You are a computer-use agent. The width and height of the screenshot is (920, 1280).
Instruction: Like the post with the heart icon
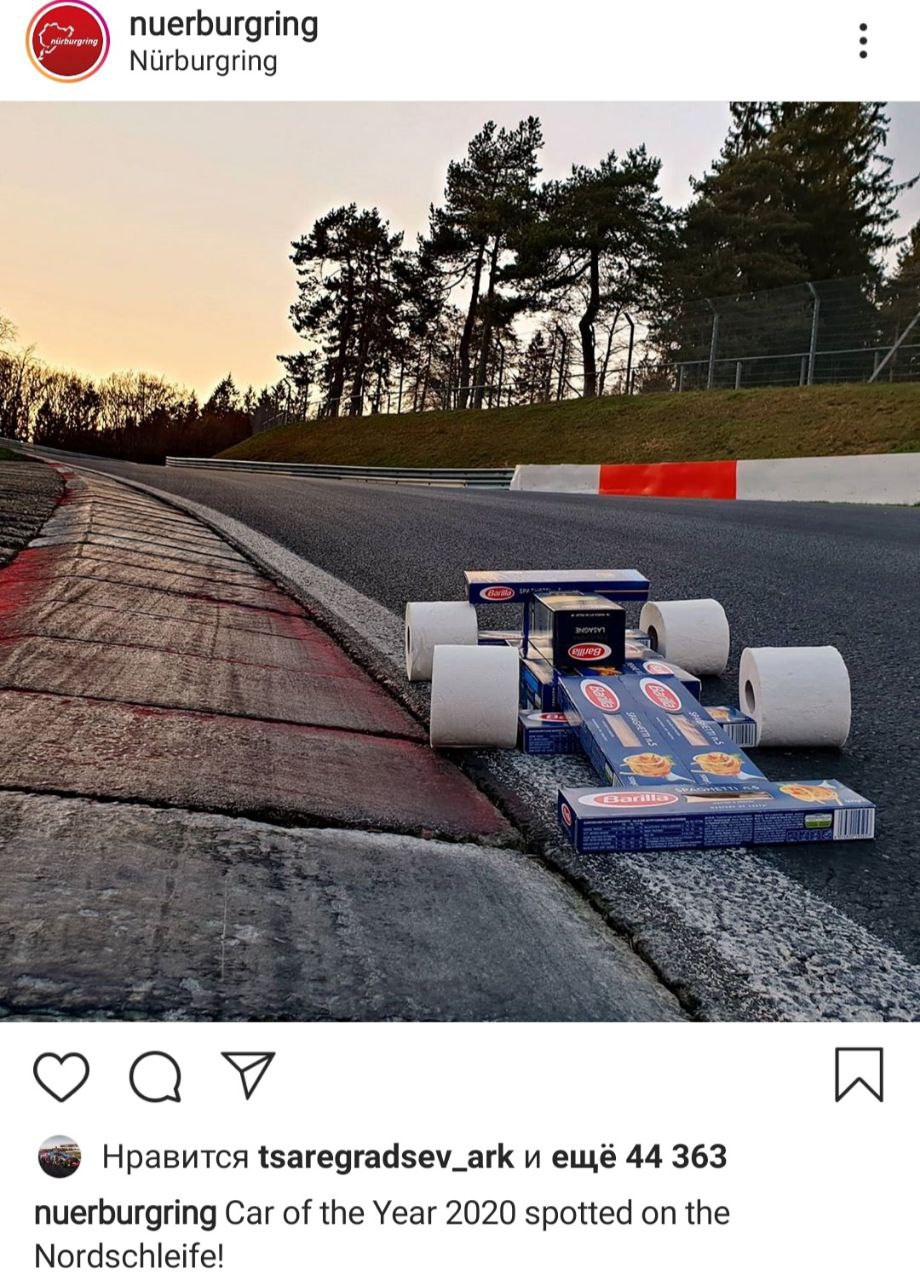(61, 1076)
